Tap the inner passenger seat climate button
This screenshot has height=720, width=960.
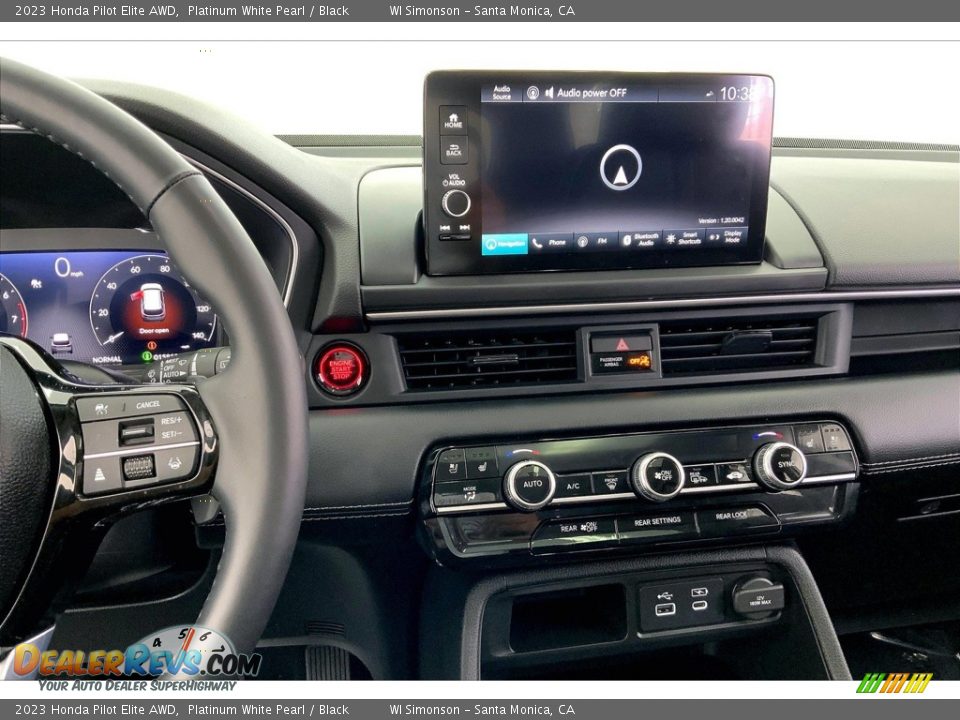pos(808,438)
